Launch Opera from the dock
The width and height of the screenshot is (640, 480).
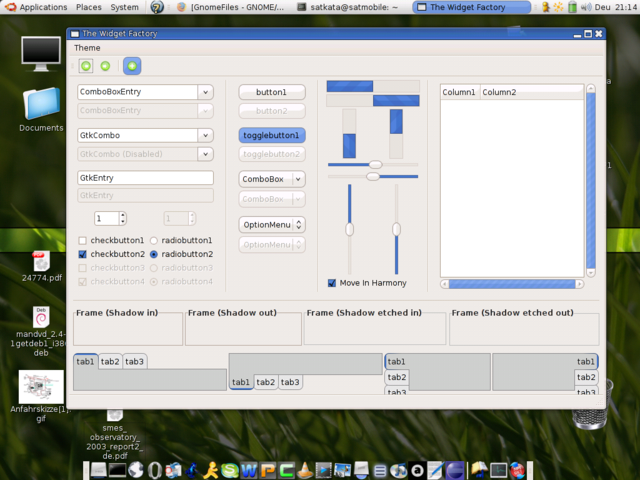coord(155,471)
